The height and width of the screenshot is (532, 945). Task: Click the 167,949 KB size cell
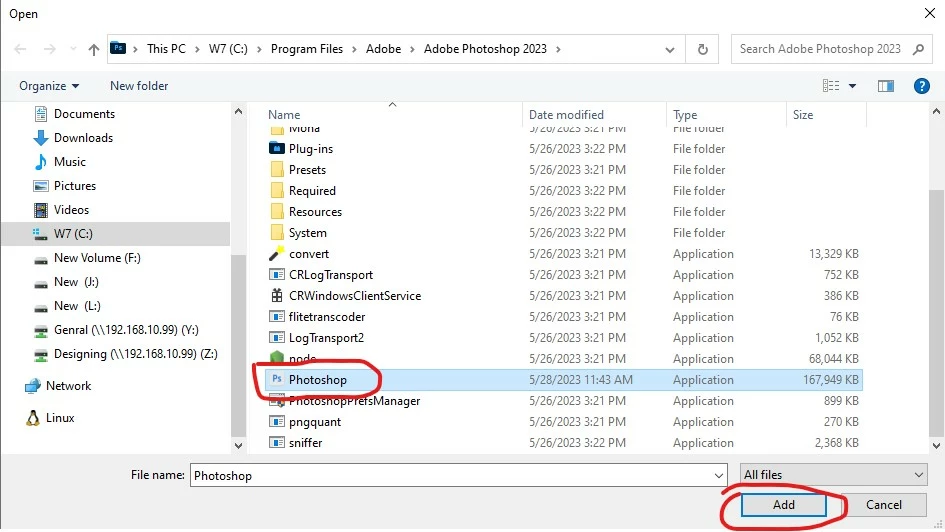click(830, 380)
